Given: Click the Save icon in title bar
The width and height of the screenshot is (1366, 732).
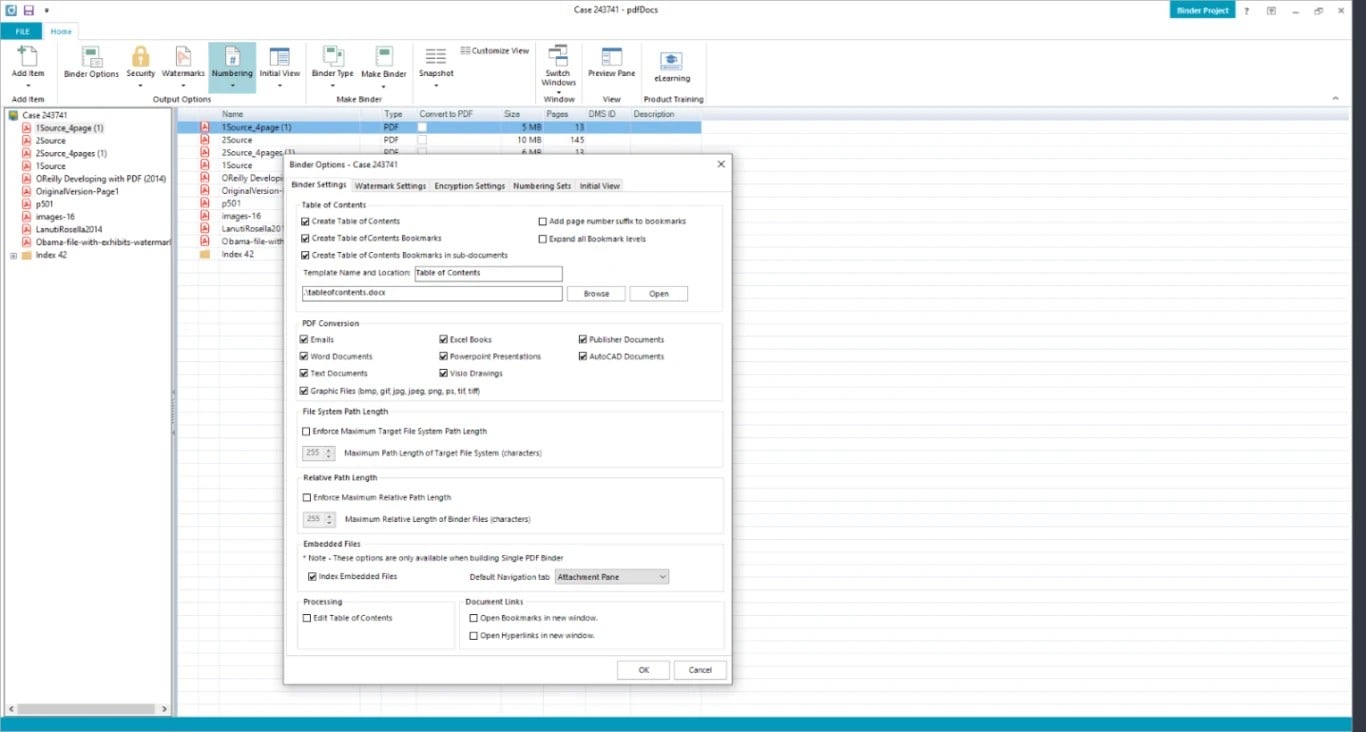Looking at the screenshot, I should pos(28,10).
